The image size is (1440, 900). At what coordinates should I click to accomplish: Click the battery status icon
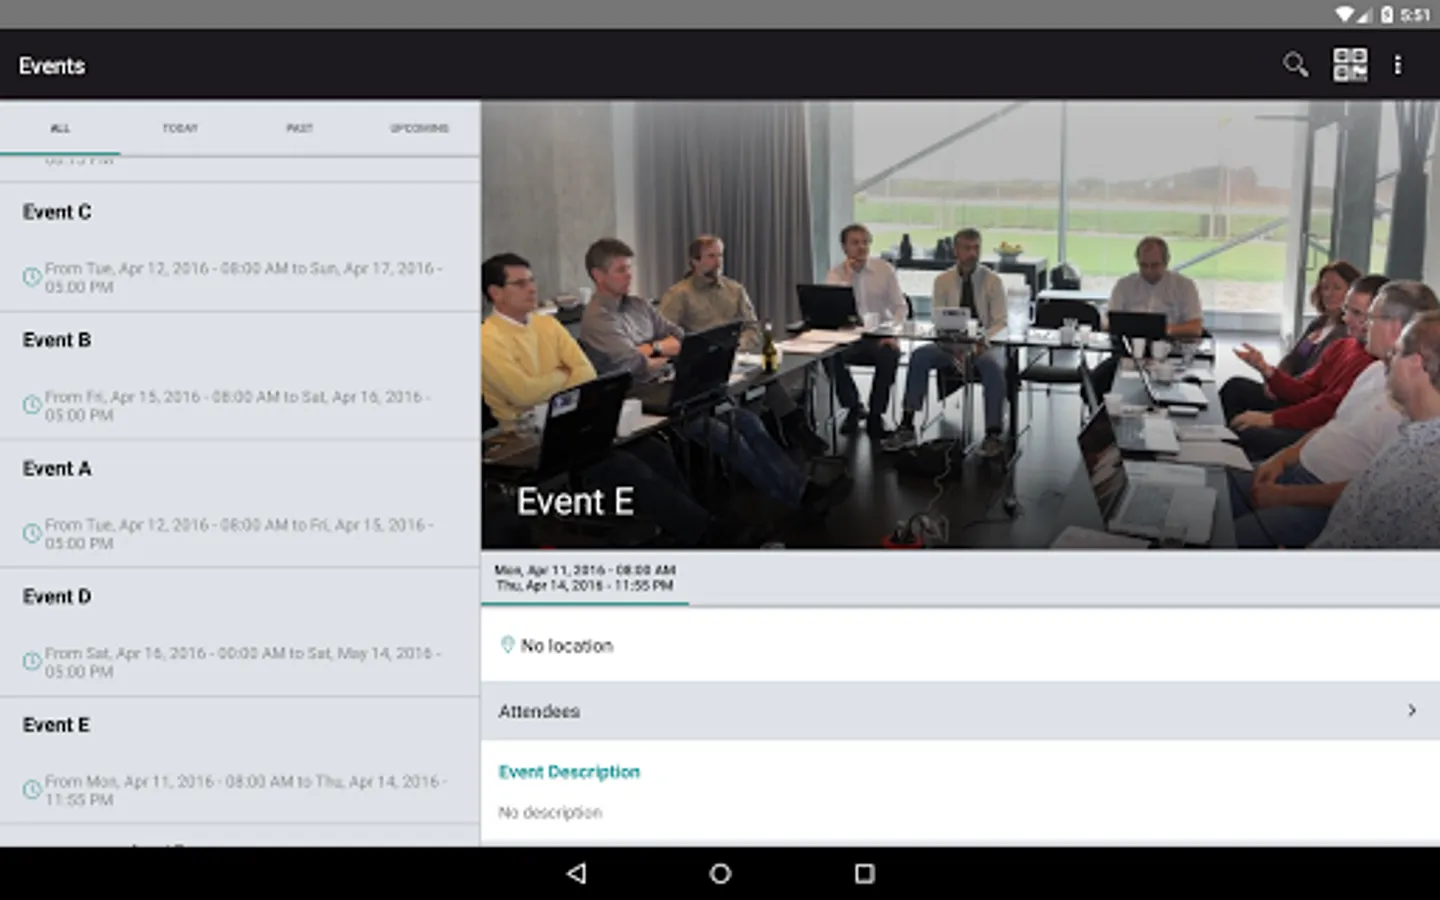tap(1387, 14)
